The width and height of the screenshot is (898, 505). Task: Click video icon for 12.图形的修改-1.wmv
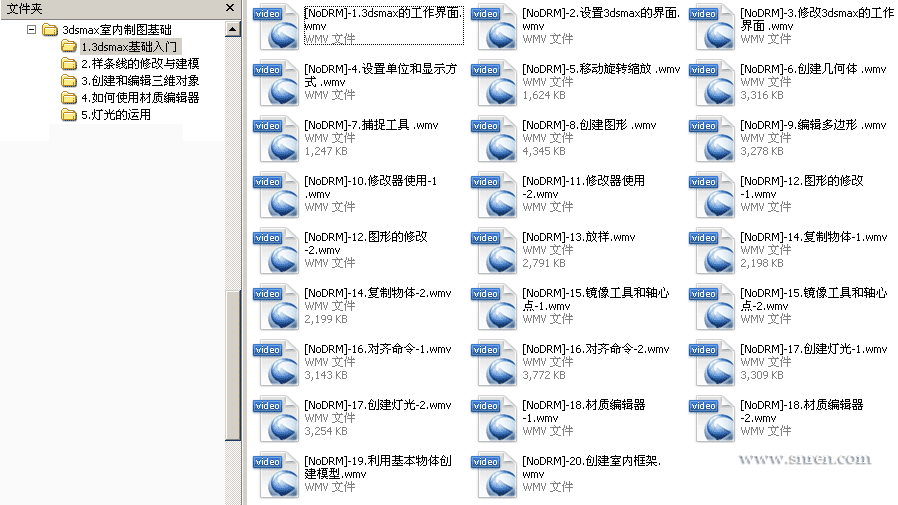pos(712,195)
